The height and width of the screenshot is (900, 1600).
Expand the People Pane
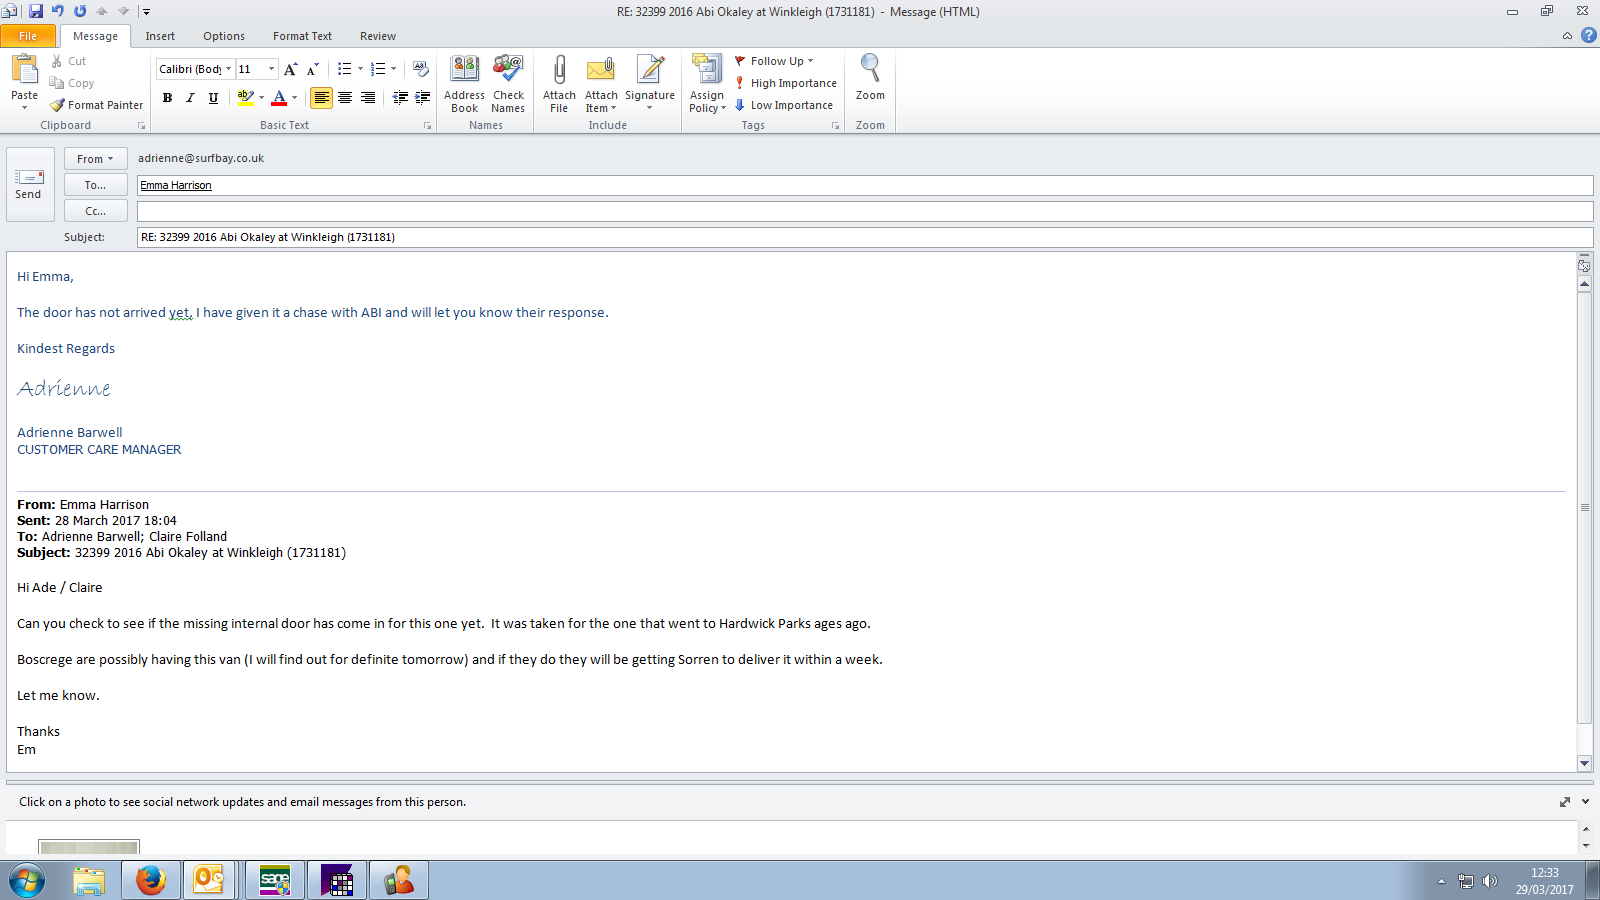(1585, 802)
